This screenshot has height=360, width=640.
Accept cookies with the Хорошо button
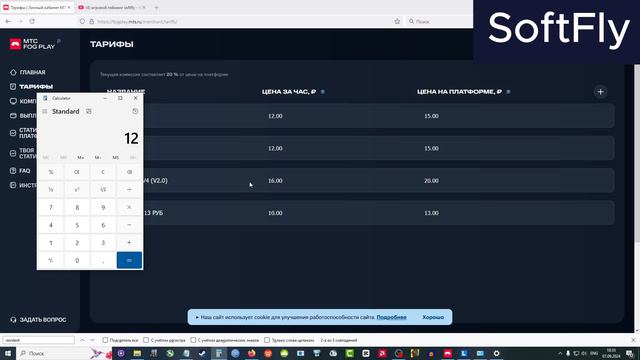coord(433,317)
